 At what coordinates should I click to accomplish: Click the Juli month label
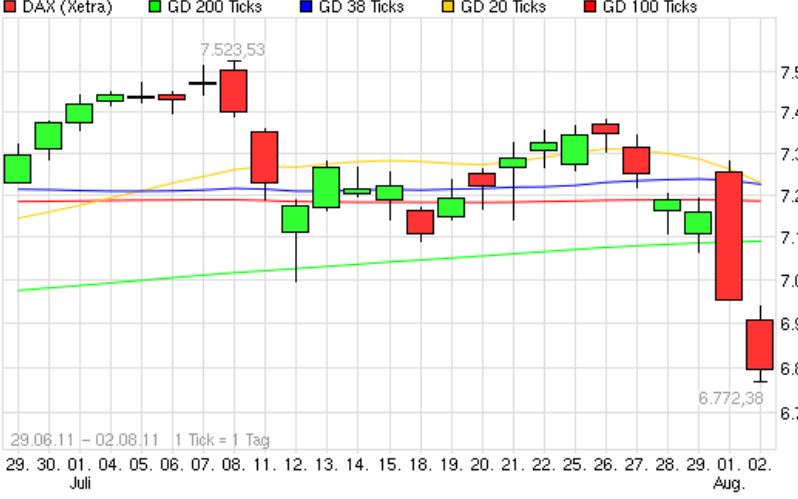click(x=80, y=482)
